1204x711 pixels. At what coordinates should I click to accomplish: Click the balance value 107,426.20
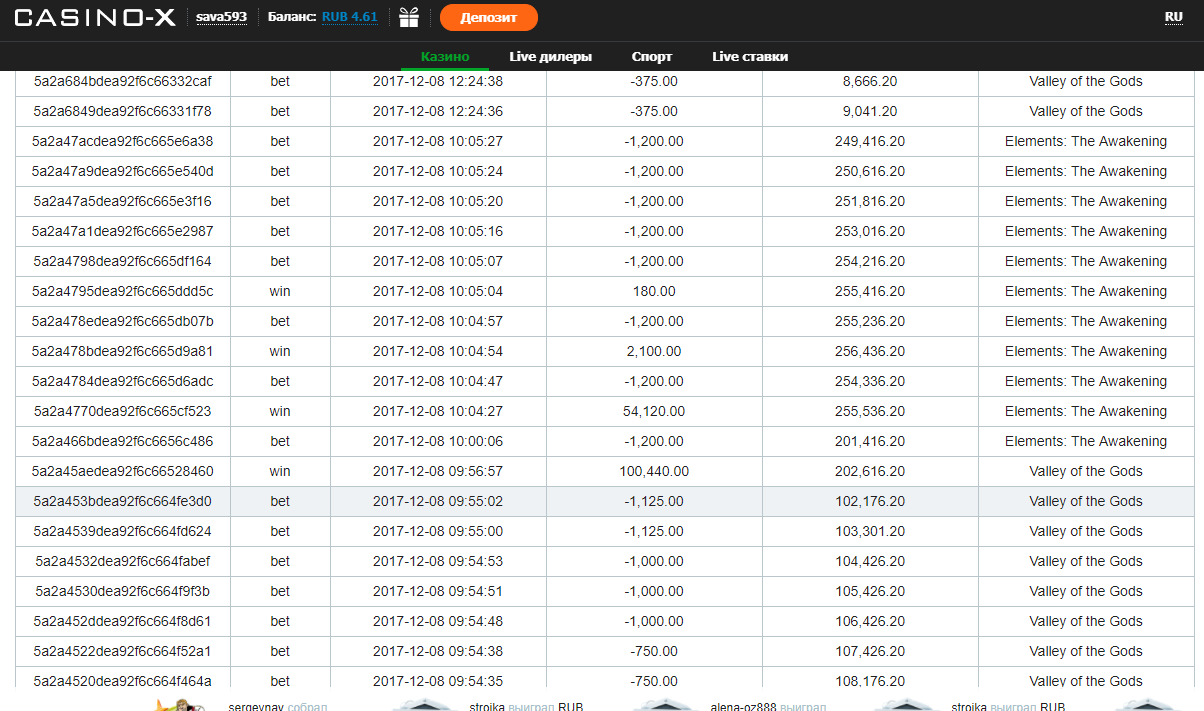click(x=870, y=651)
